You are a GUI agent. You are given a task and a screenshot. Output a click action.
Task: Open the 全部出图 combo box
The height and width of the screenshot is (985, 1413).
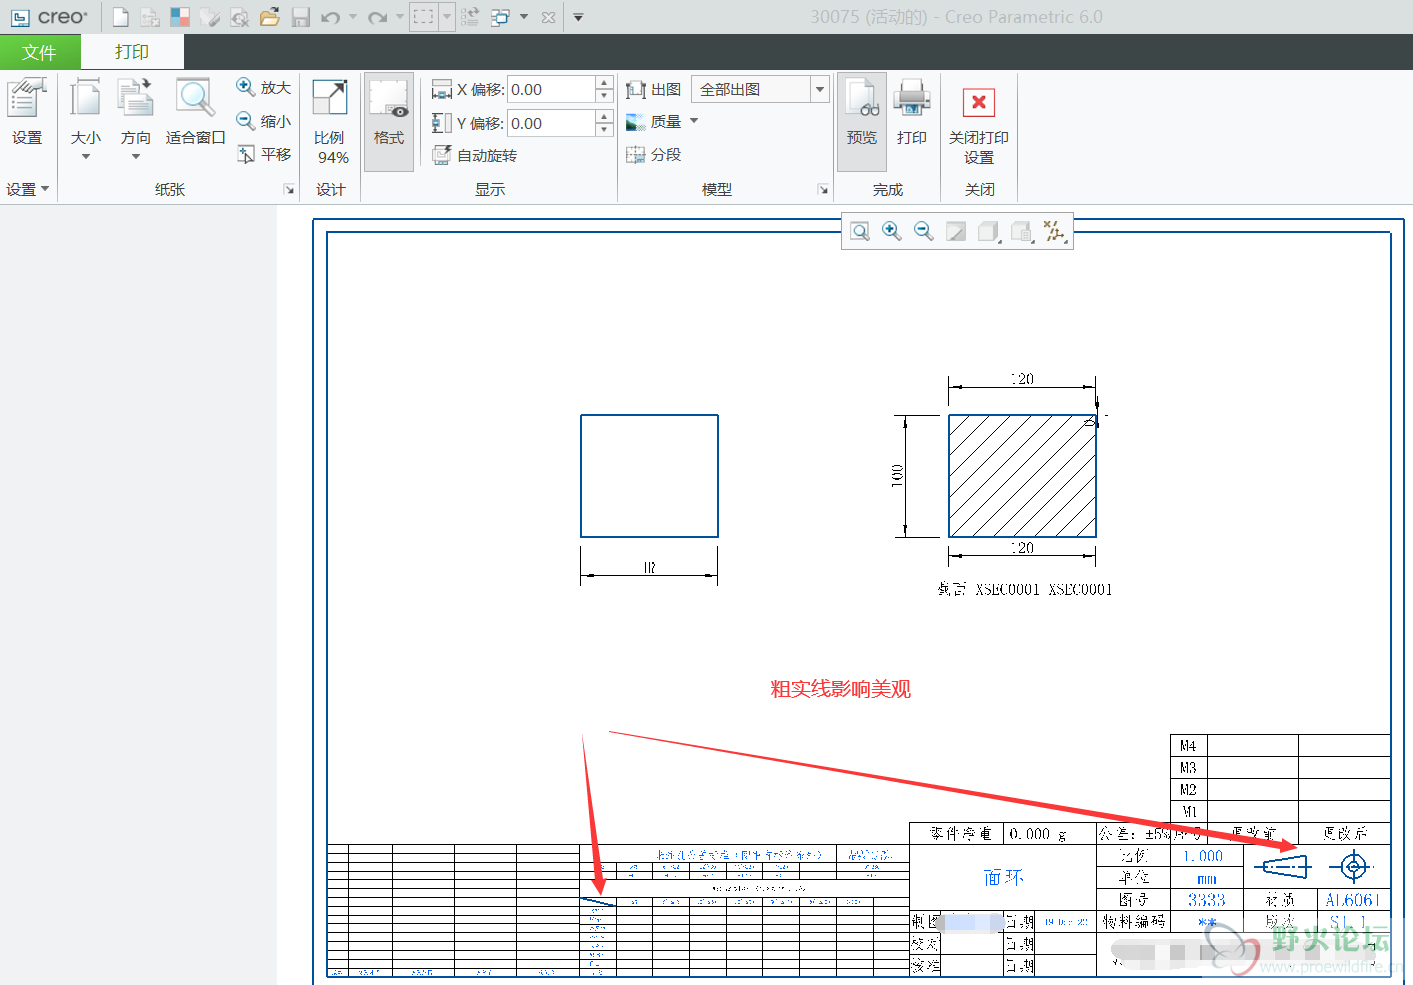pos(760,89)
